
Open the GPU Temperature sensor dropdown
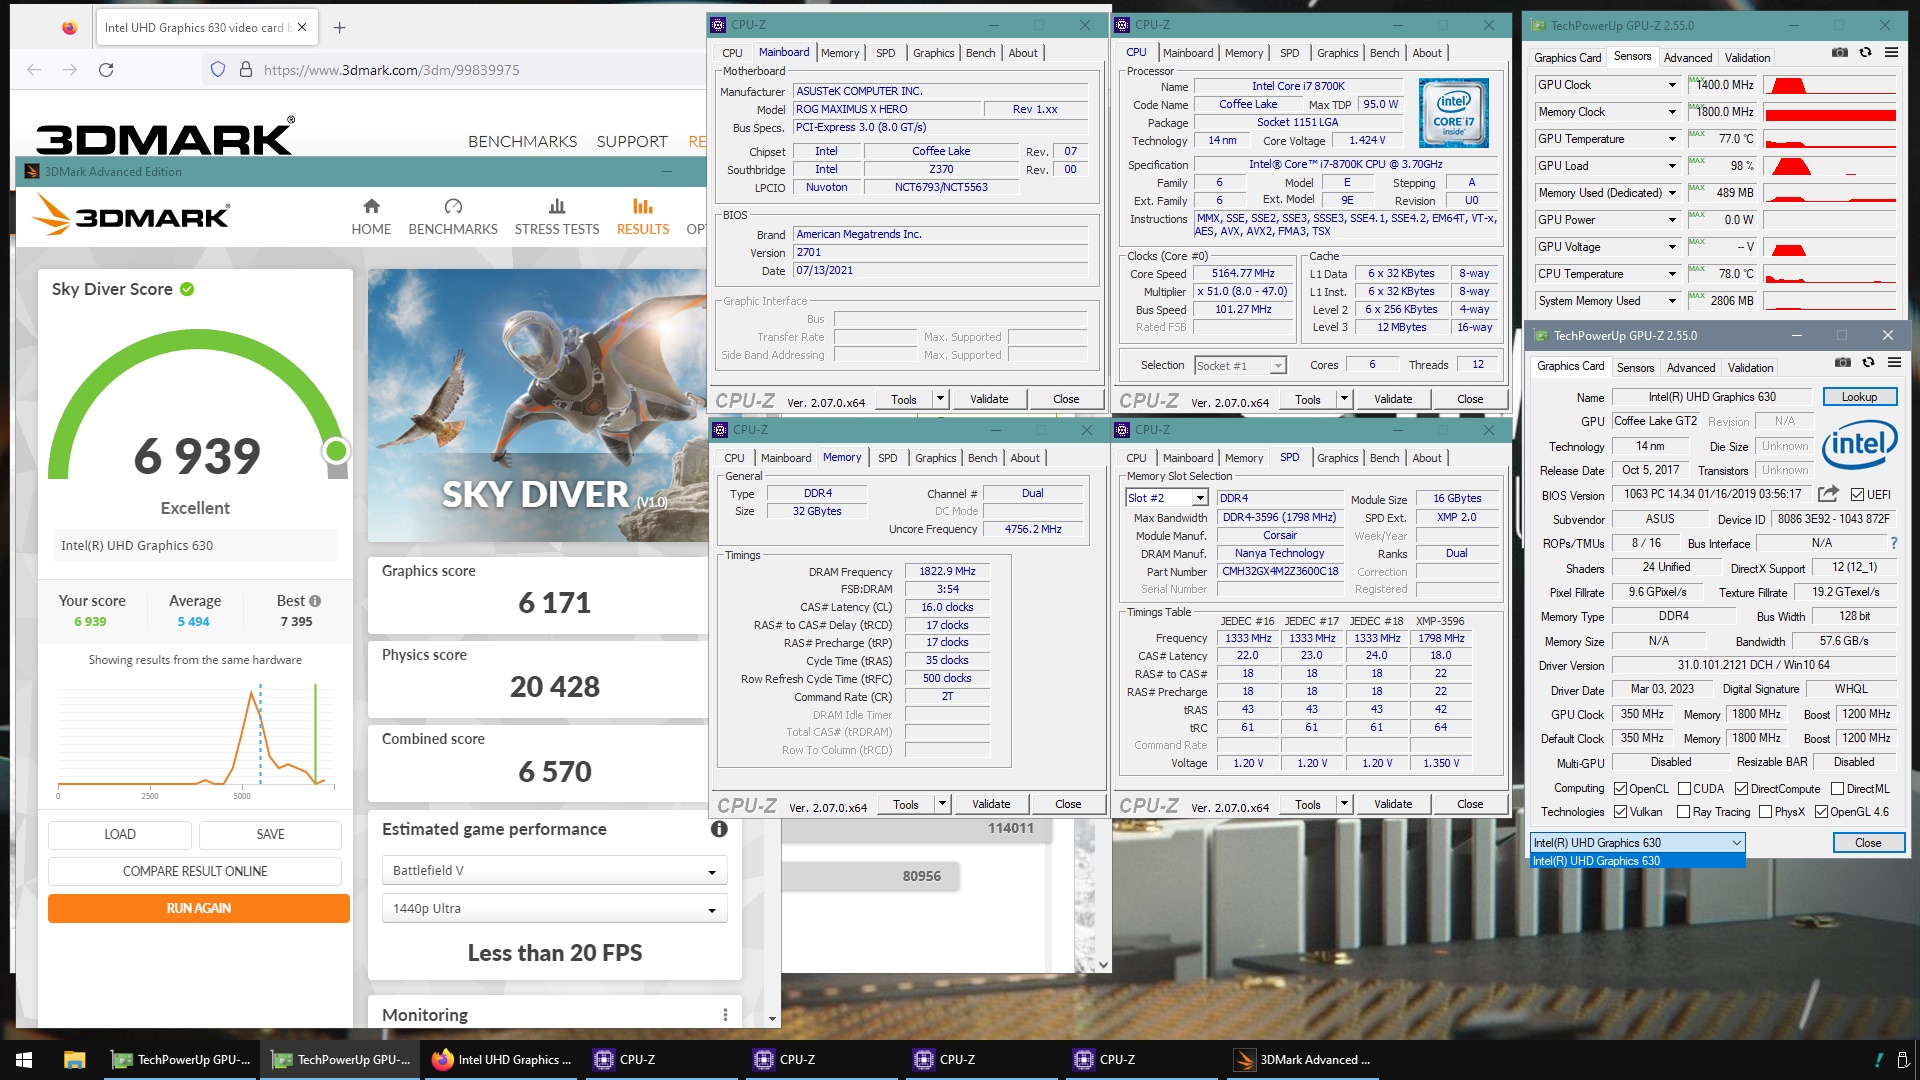[x=1671, y=139]
